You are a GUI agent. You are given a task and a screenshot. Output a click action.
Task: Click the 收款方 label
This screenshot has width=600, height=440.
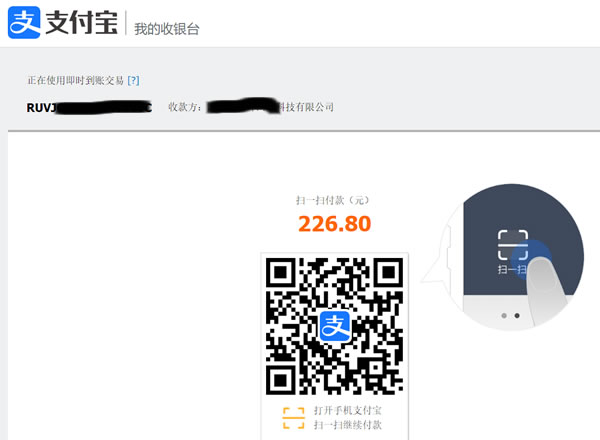coord(184,107)
